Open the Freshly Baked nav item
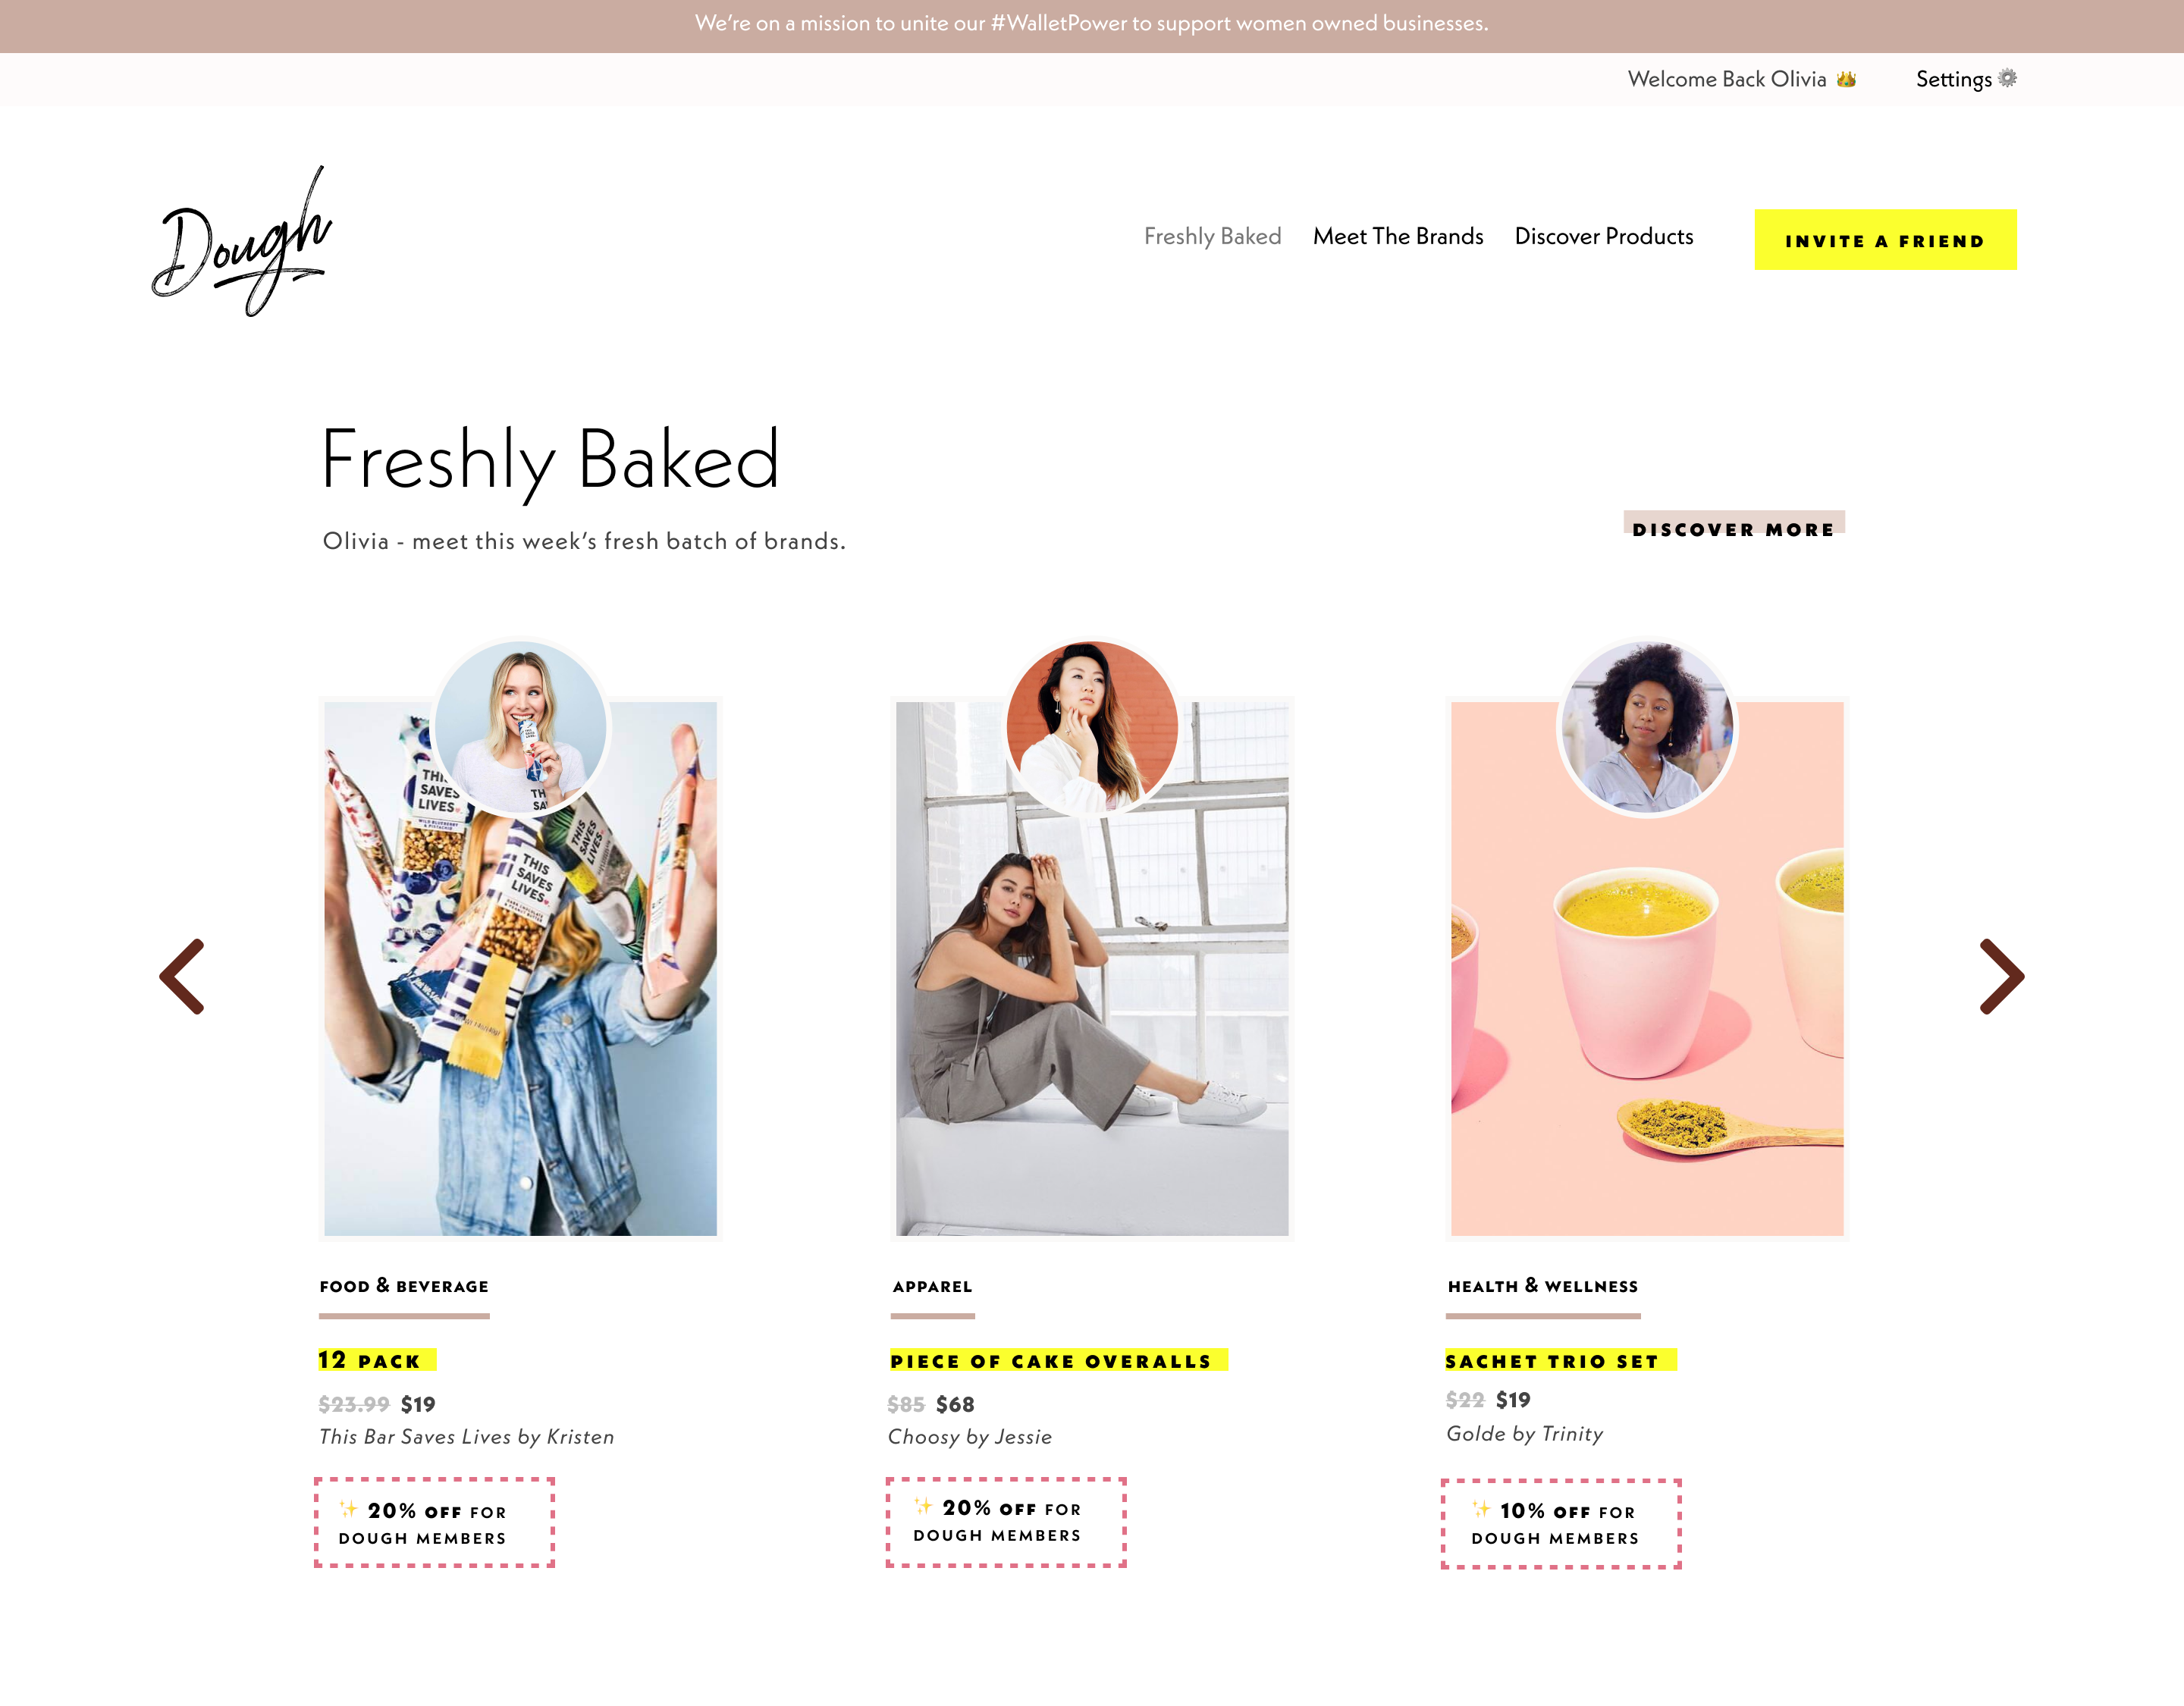The width and height of the screenshot is (2184, 1706). click(1212, 236)
